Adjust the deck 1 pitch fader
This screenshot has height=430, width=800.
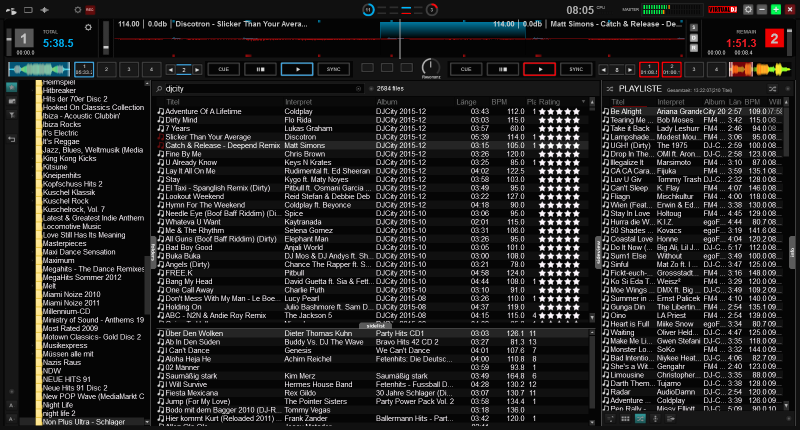tap(9, 42)
